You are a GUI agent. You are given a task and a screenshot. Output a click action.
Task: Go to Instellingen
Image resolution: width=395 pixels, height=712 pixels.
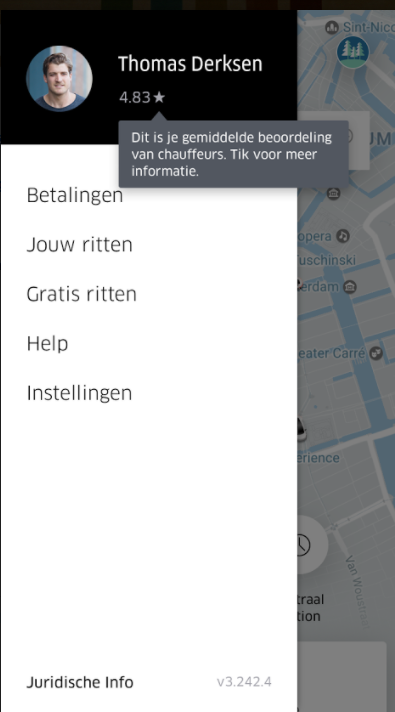pyautogui.click(x=79, y=393)
